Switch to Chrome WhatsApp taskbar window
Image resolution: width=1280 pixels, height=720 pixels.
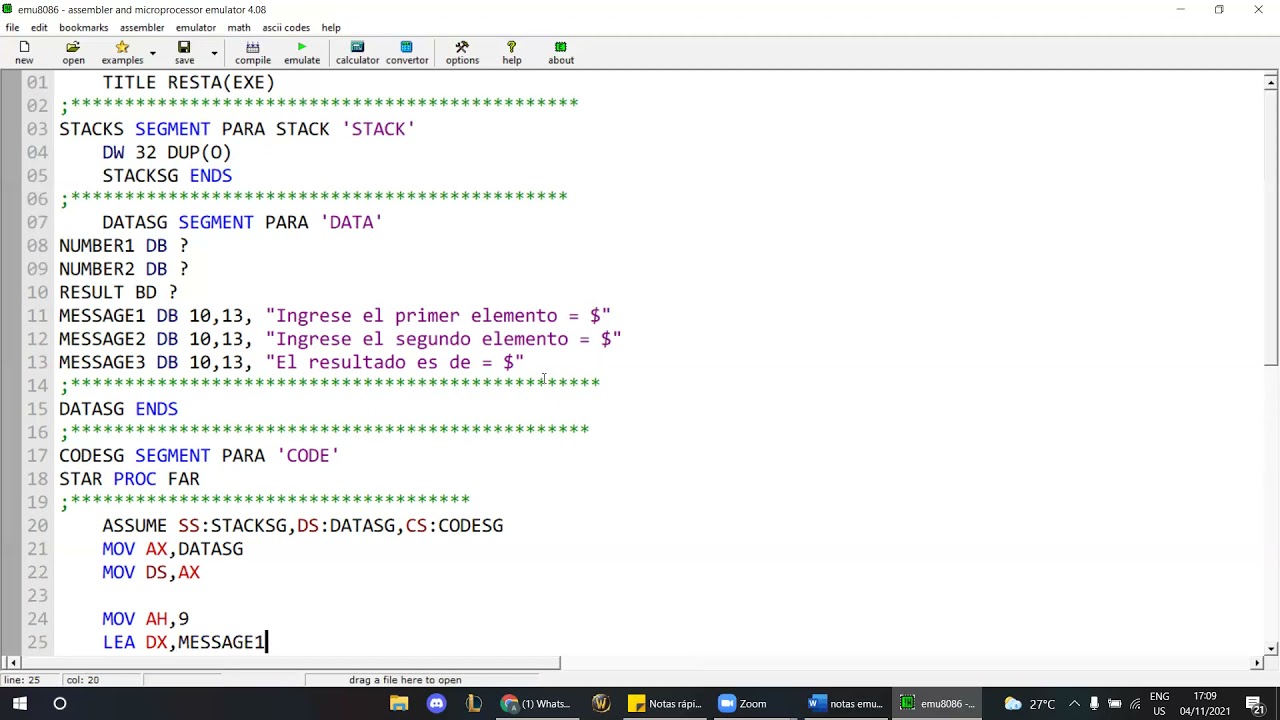[x=537, y=704]
